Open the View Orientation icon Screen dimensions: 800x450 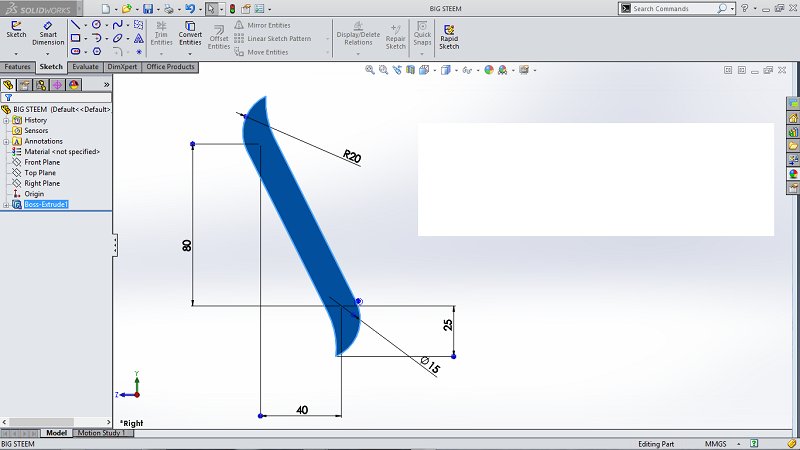point(424,70)
